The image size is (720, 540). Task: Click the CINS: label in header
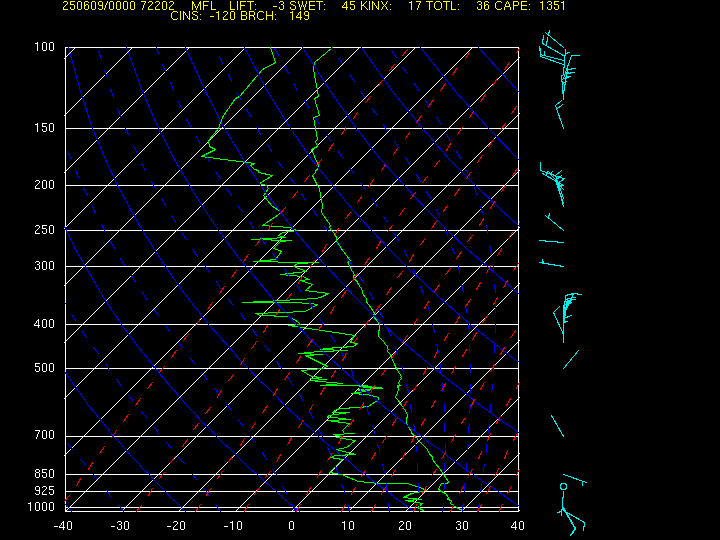pyautogui.click(x=186, y=16)
